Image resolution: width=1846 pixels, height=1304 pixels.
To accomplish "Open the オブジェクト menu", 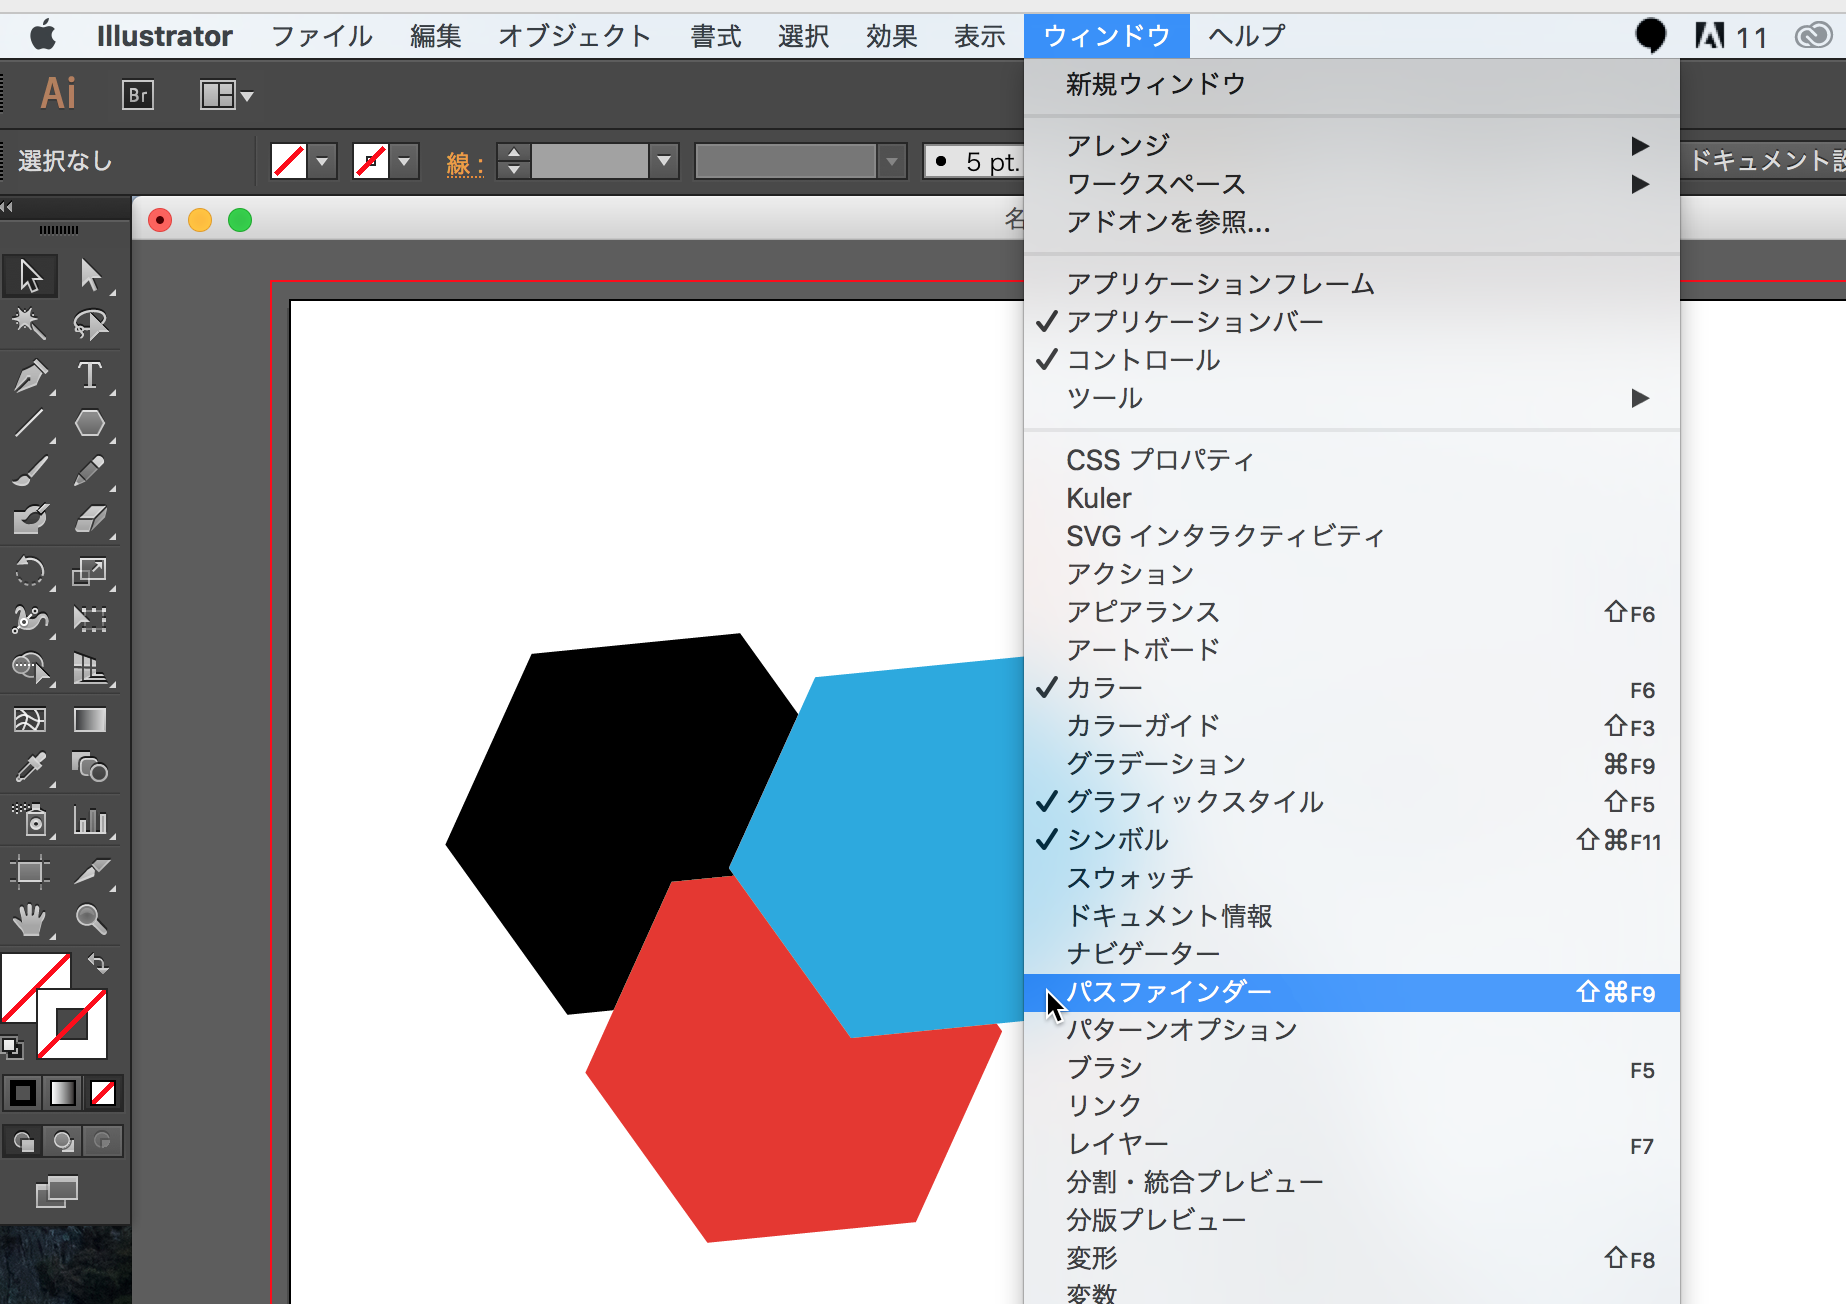I will (575, 36).
